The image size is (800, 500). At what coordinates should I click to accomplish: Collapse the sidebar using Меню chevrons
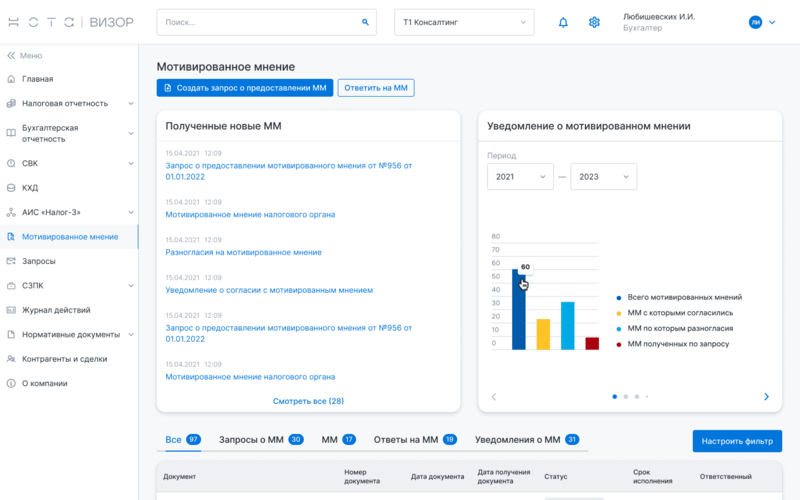[11, 56]
